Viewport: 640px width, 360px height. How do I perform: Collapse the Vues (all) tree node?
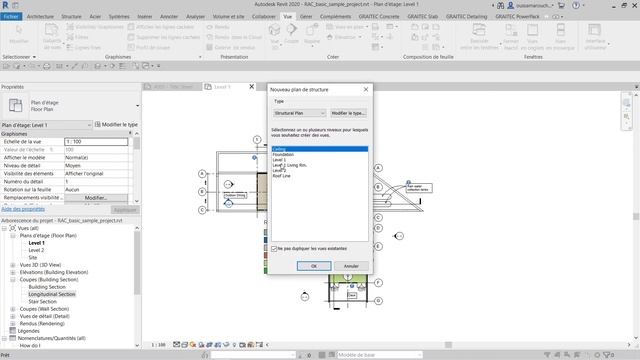pos(4,228)
